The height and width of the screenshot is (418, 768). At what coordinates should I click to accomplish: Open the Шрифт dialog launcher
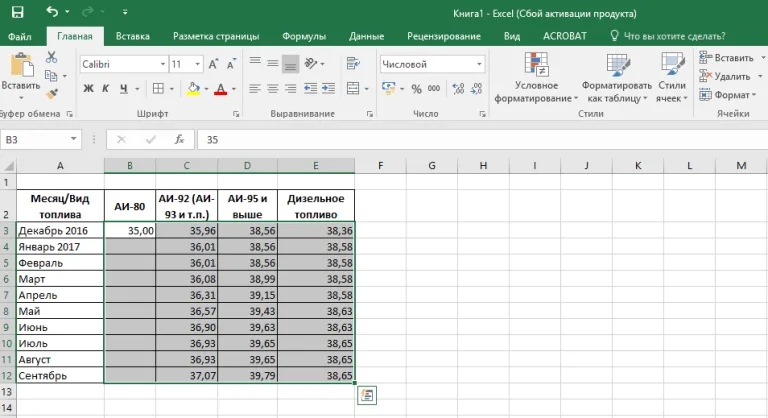[236, 114]
